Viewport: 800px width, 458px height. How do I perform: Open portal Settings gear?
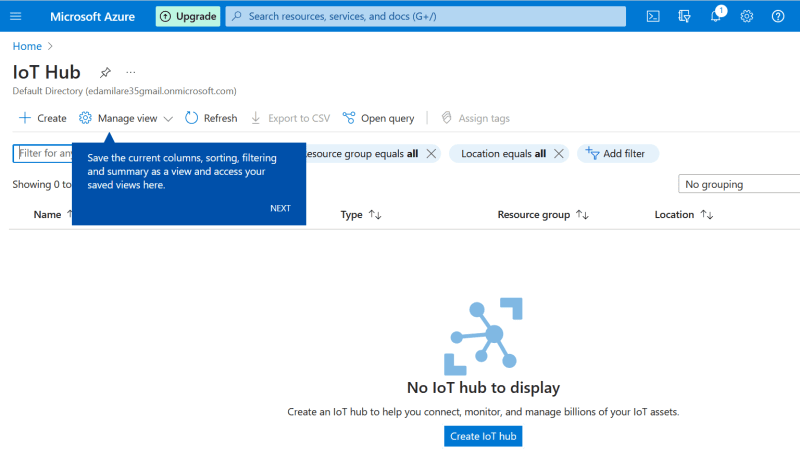[747, 16]
